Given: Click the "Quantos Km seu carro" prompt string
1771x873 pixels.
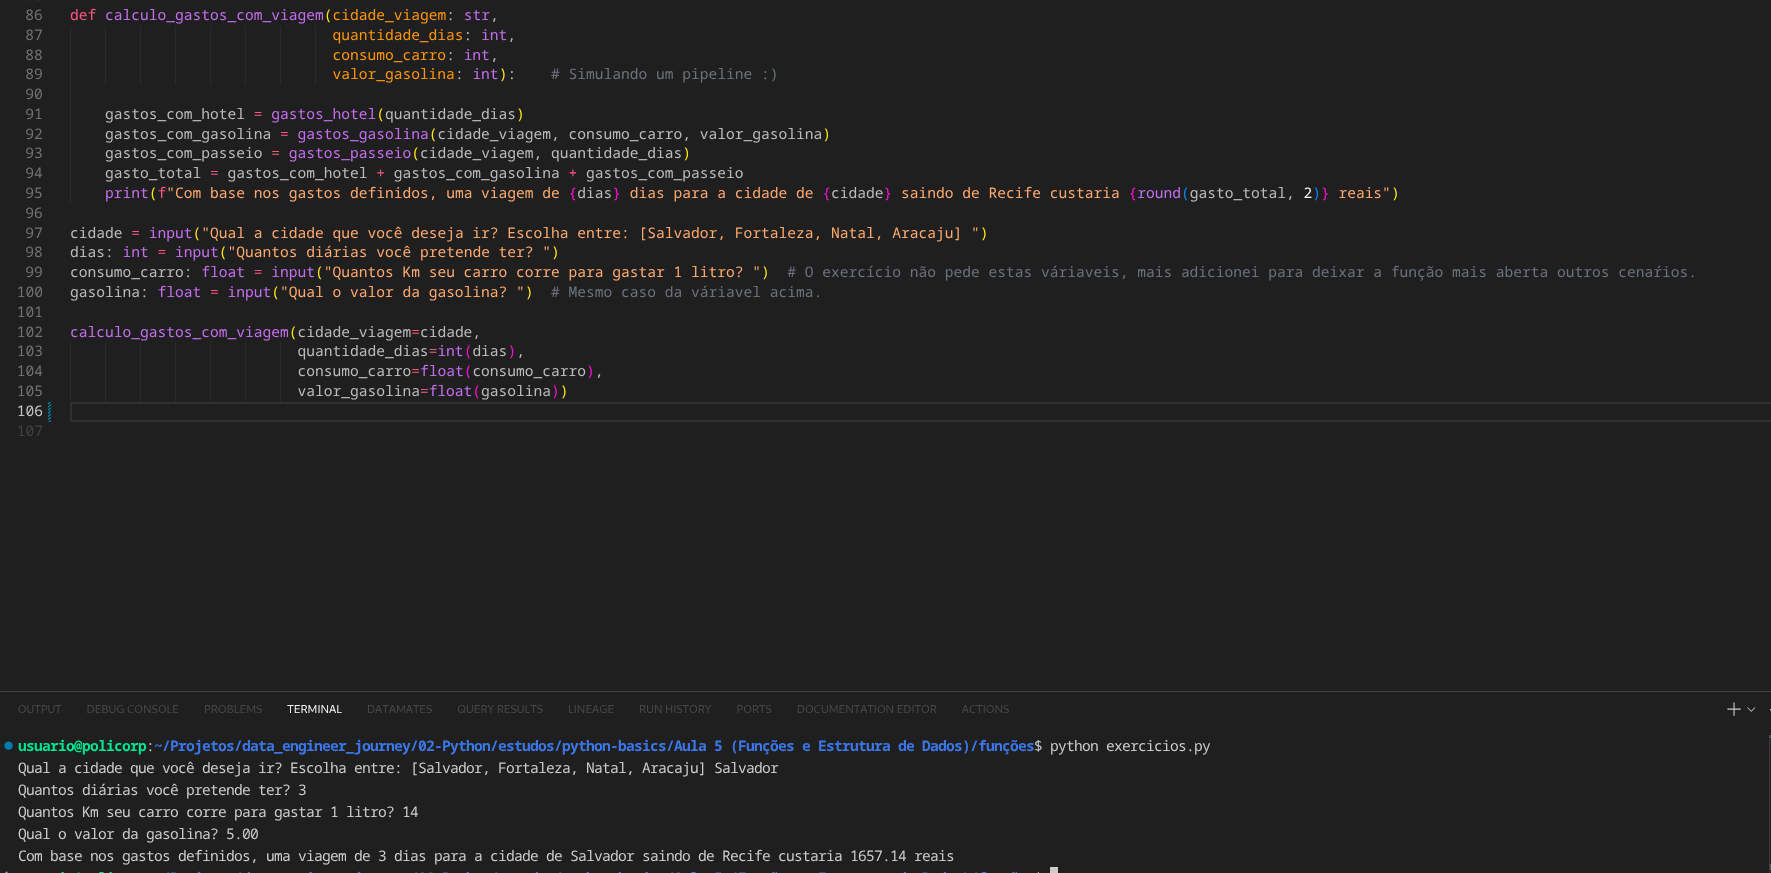Looking at the screenshot, I should (542, 272).
